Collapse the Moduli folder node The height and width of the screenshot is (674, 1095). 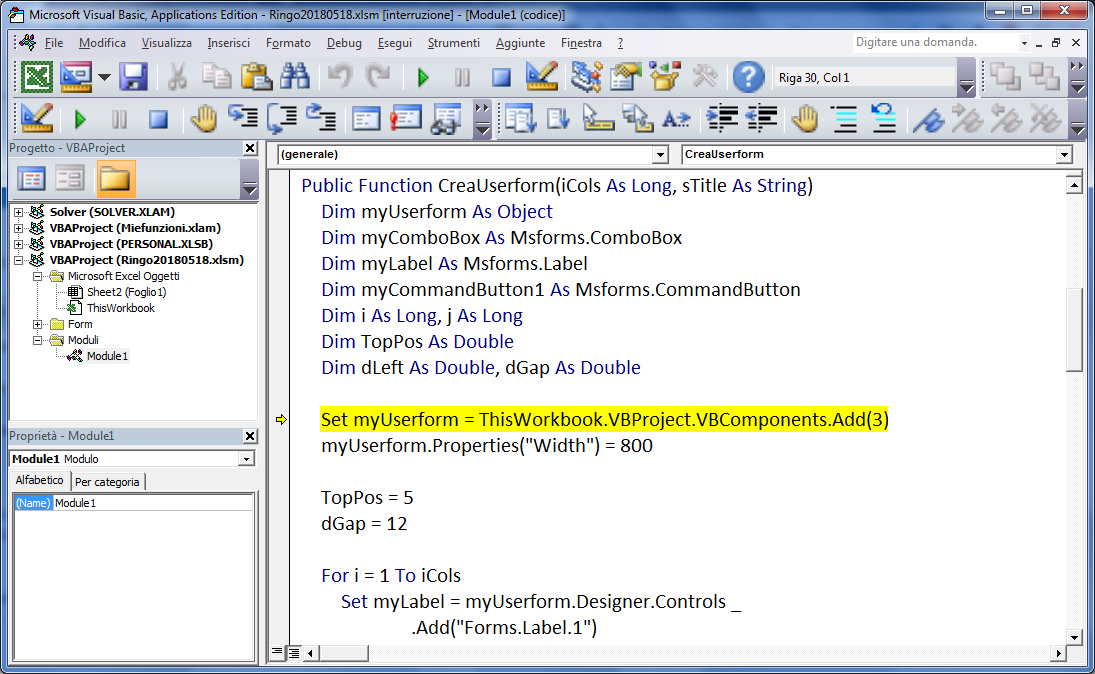point(38,340)
